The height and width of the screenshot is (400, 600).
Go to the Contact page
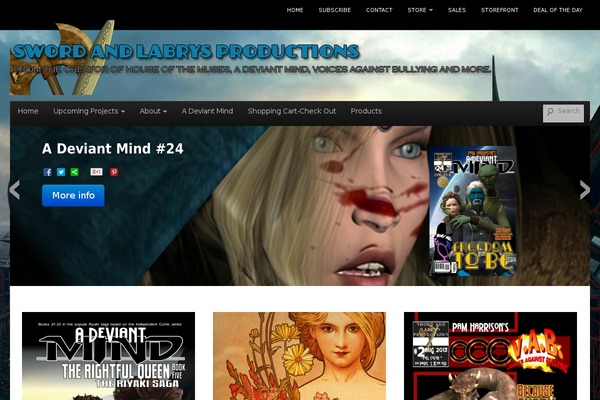coord(379,10)
